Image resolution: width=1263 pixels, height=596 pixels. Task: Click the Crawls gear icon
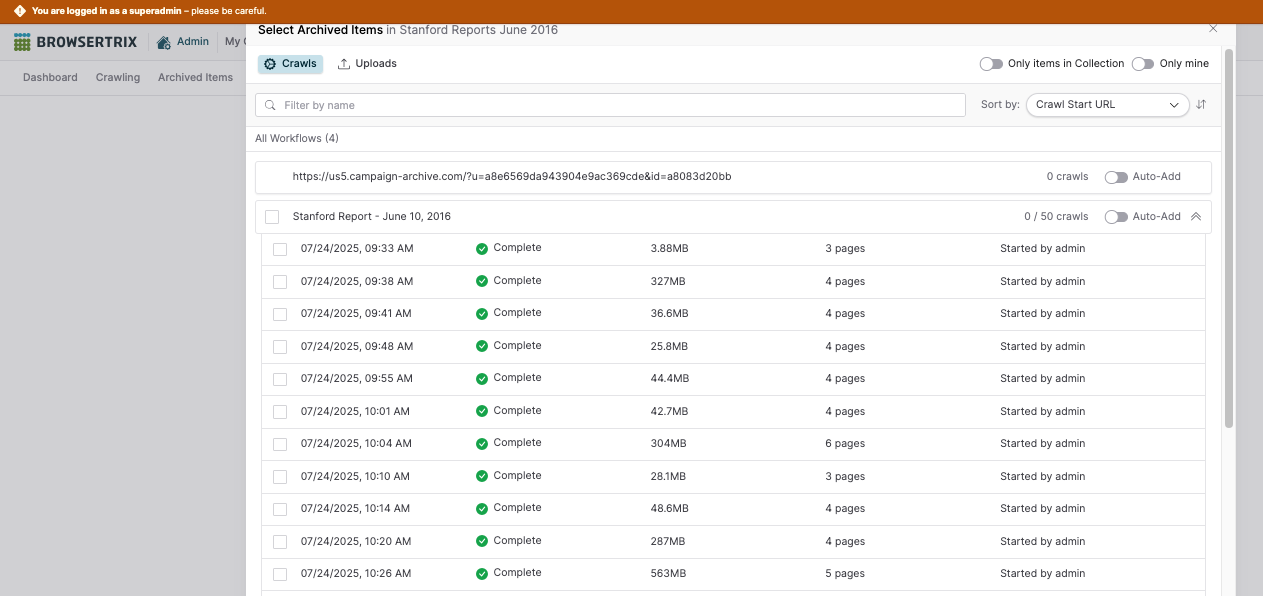point(270,64)
